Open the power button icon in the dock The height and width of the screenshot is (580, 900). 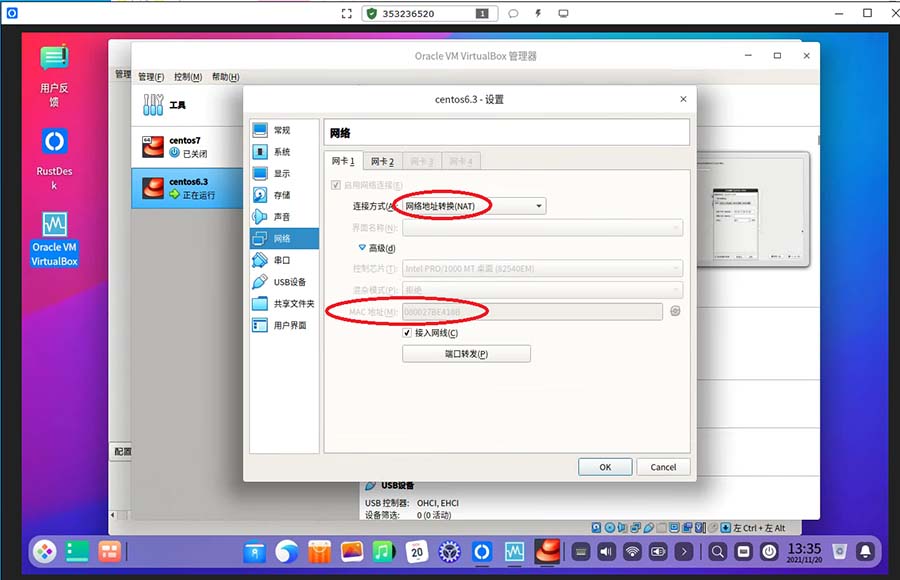click(x=769, y=552)
